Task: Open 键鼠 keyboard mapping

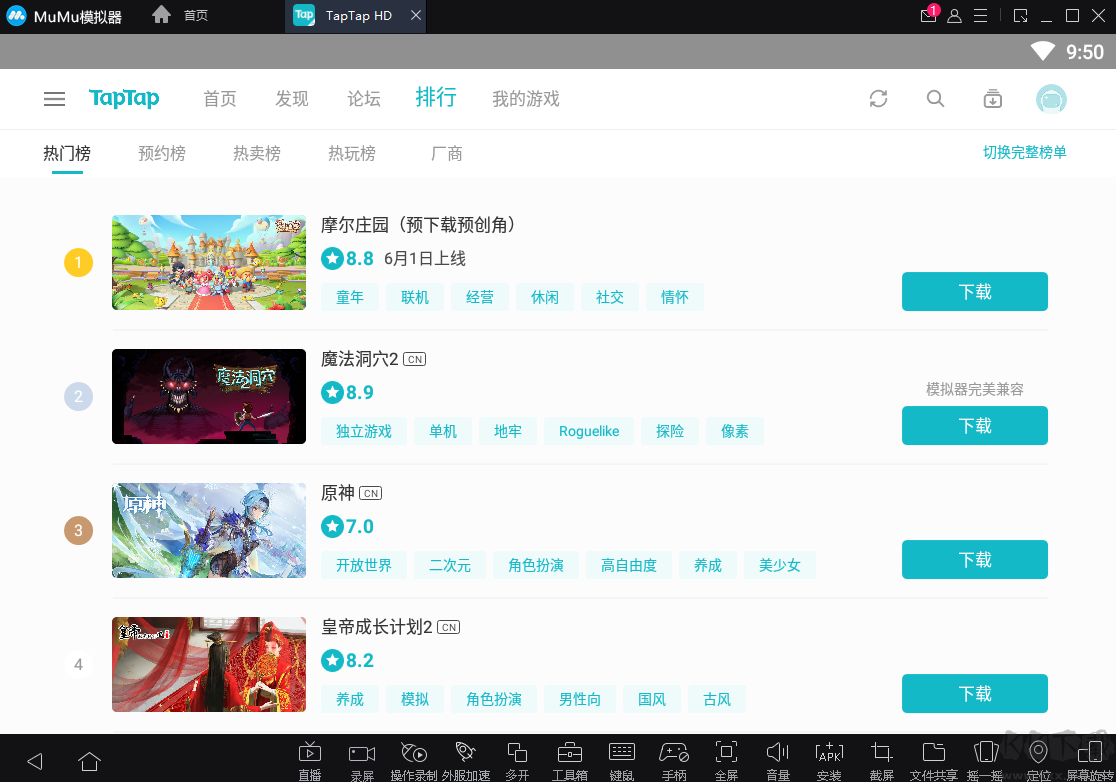Action: [621, 760]
